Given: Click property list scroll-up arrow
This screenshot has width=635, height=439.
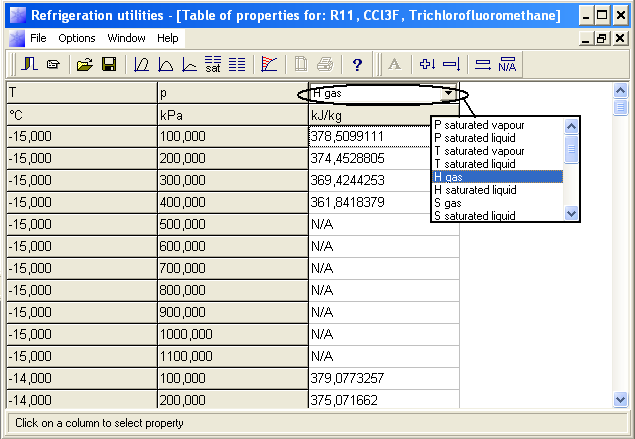Looking at the screenshot, I should coord(571,126).
